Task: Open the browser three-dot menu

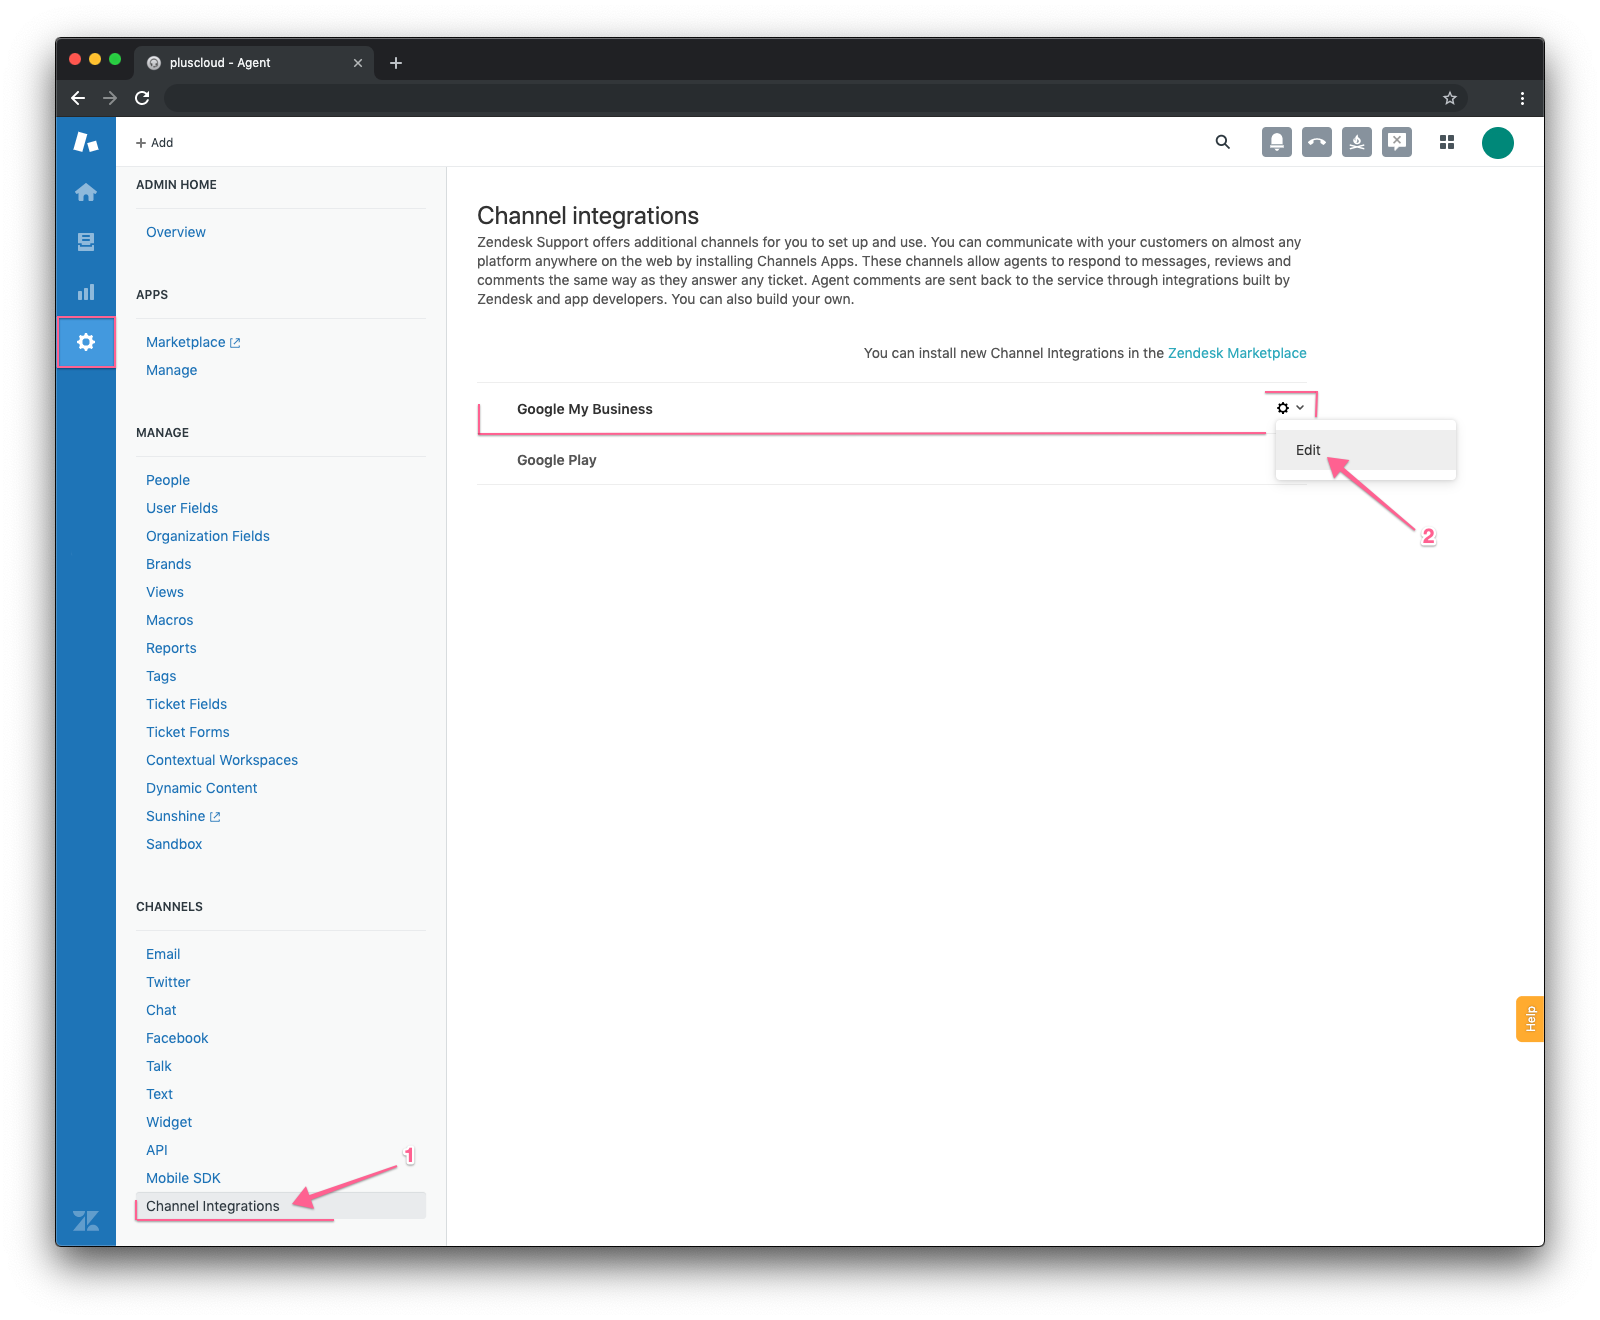Action: (x=1522, y=98)
